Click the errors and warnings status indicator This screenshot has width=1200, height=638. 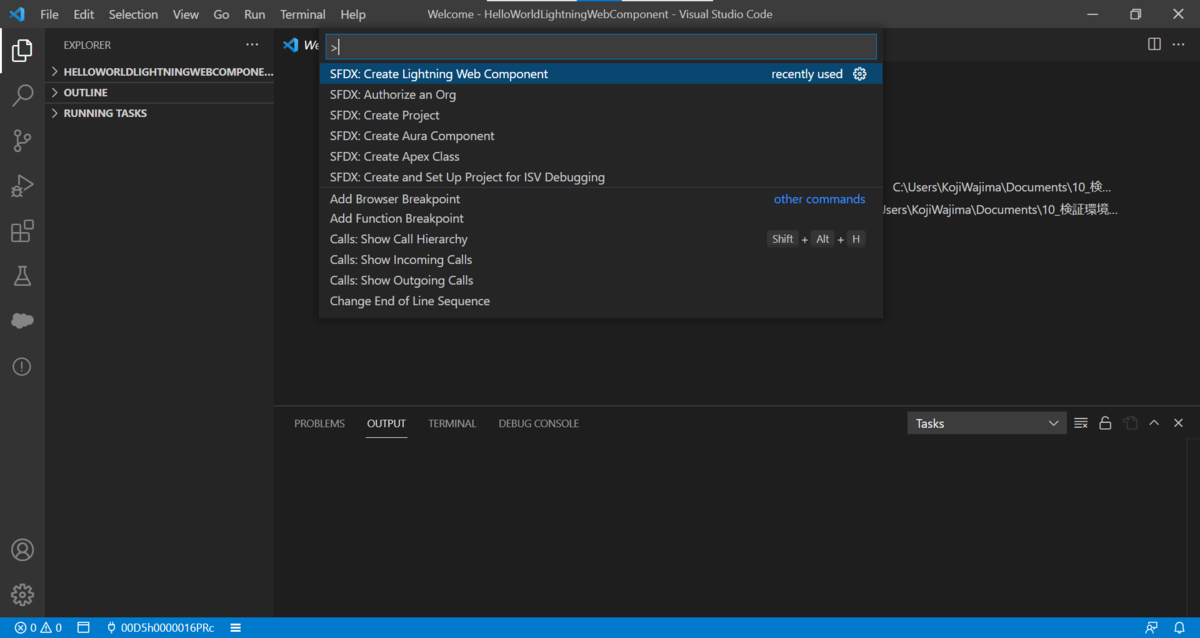38,628
